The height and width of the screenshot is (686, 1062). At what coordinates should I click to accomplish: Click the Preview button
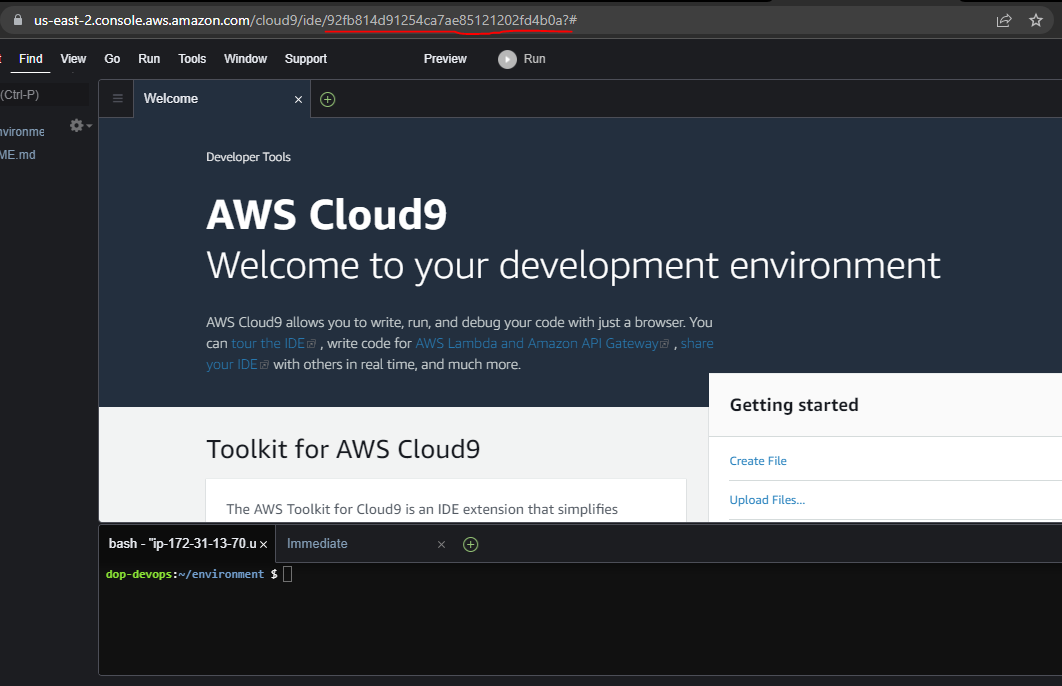445,59
